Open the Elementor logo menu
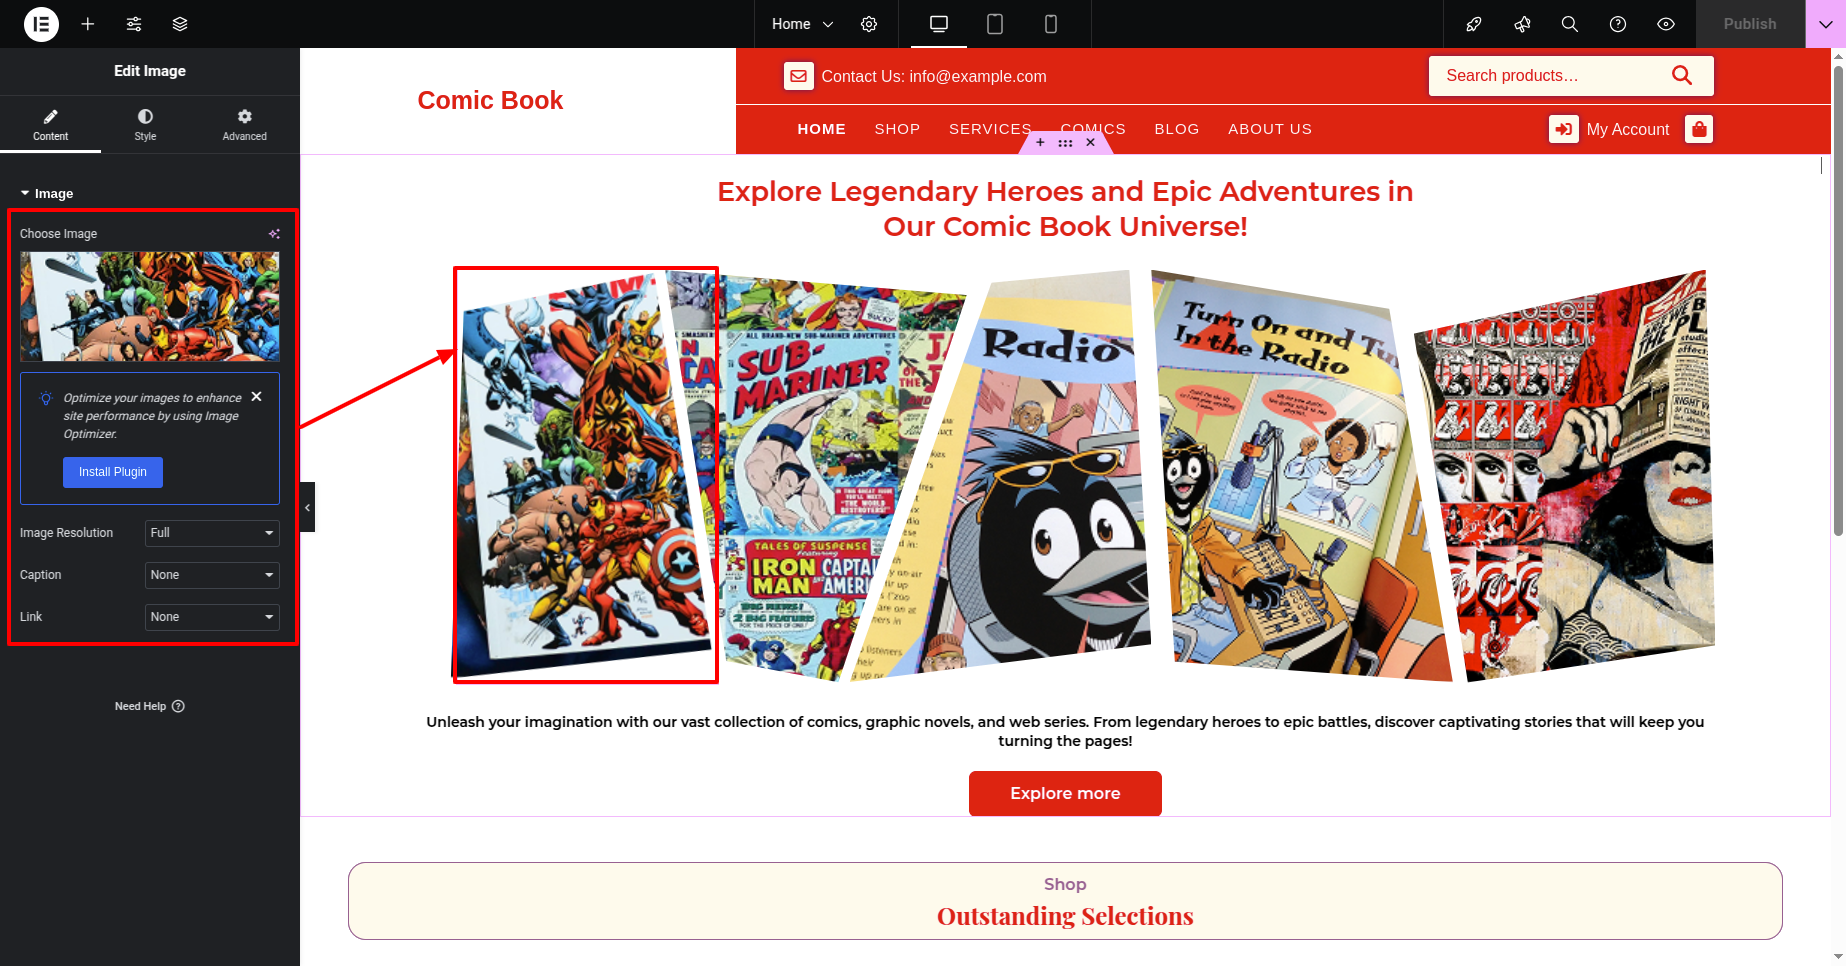The width and height of the screenshot is (1846, 966). tap(41, 24)
